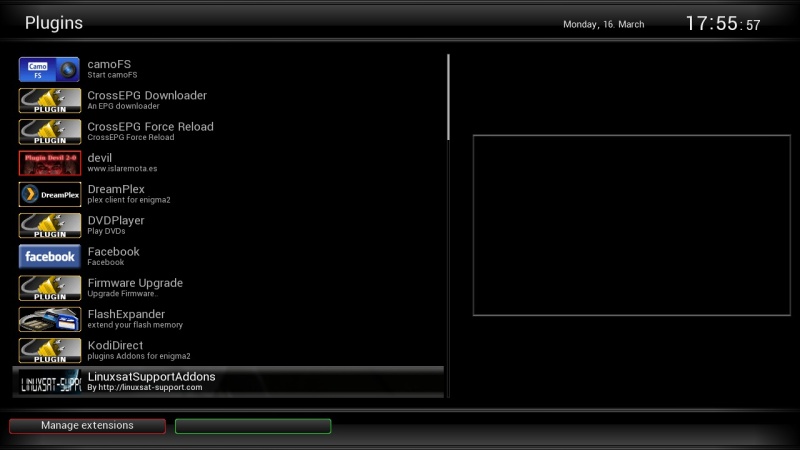The width and height of the screenshot is (800, 450).
Task: Open the camoFS plugin icon
Action: [x=49, y=69]
